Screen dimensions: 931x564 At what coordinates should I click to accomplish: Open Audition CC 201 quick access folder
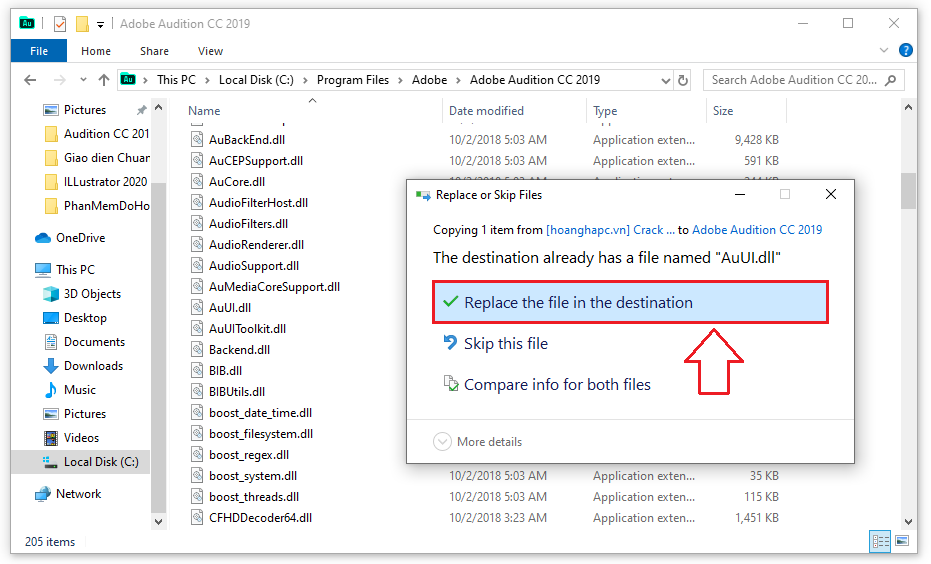97,134
